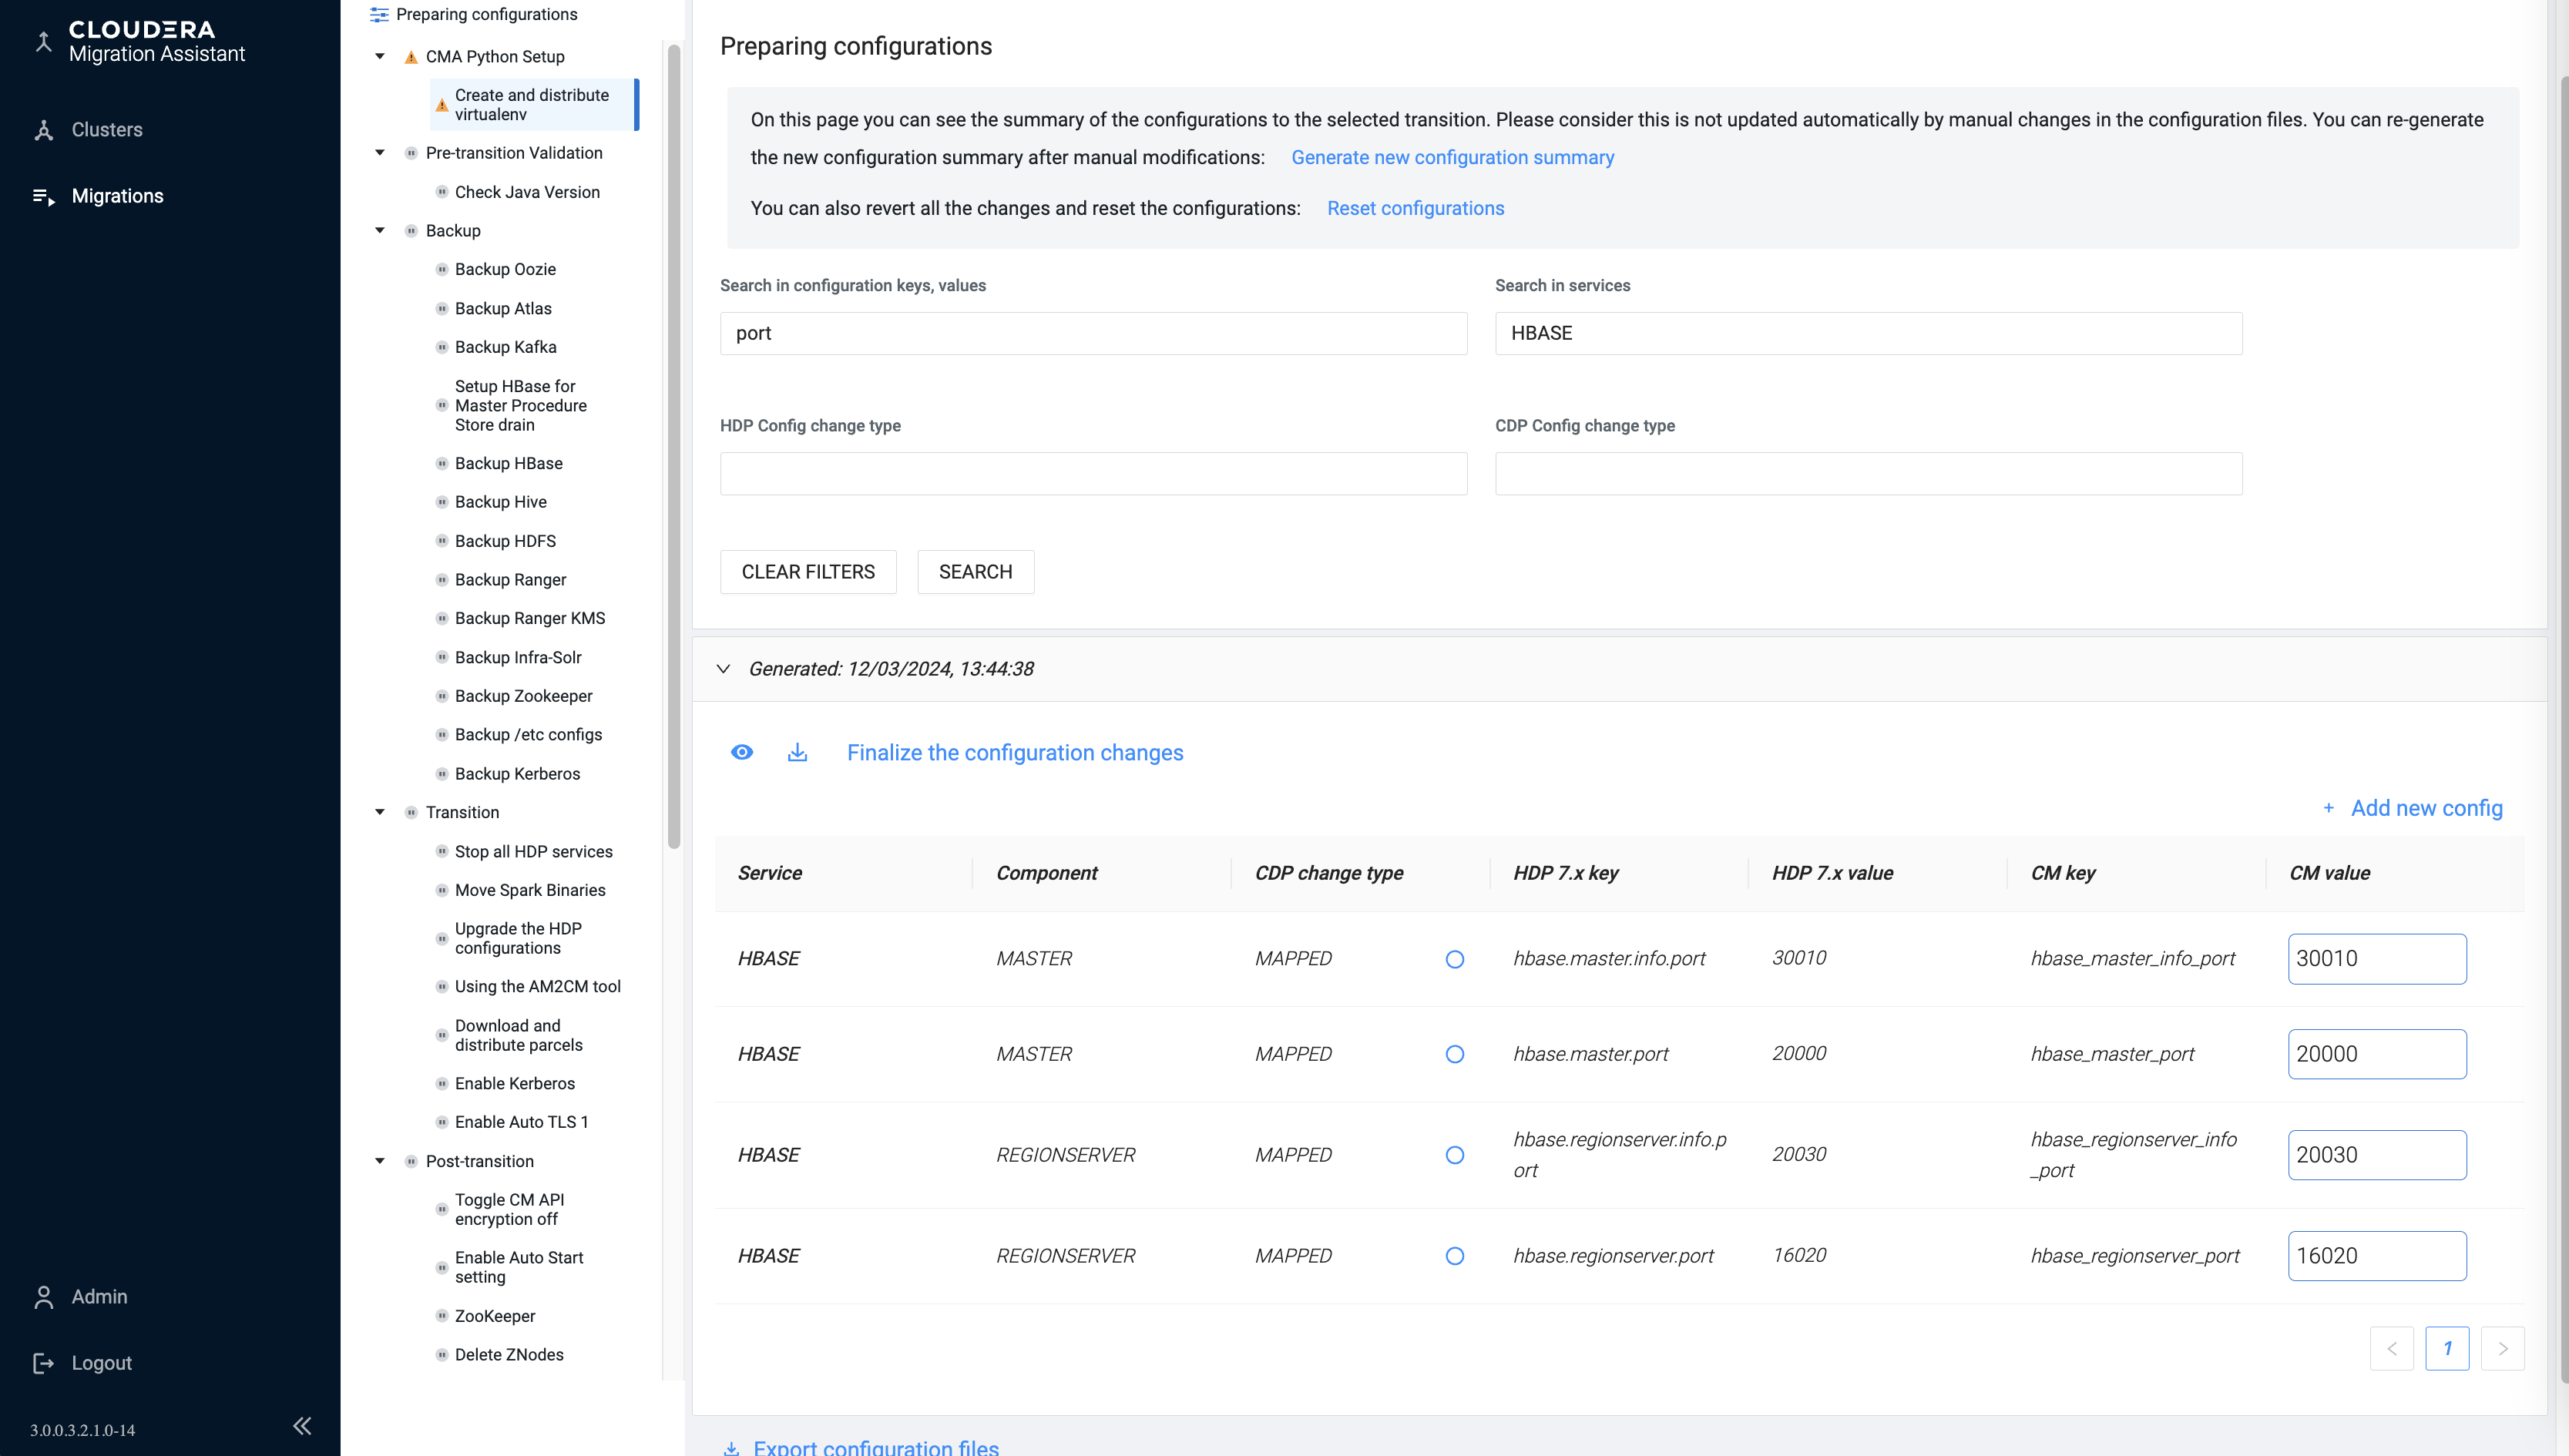Click the Clusters sidebar icon
The height and width of the screenshot is (1456, 2569).
(x=43, y=130)
